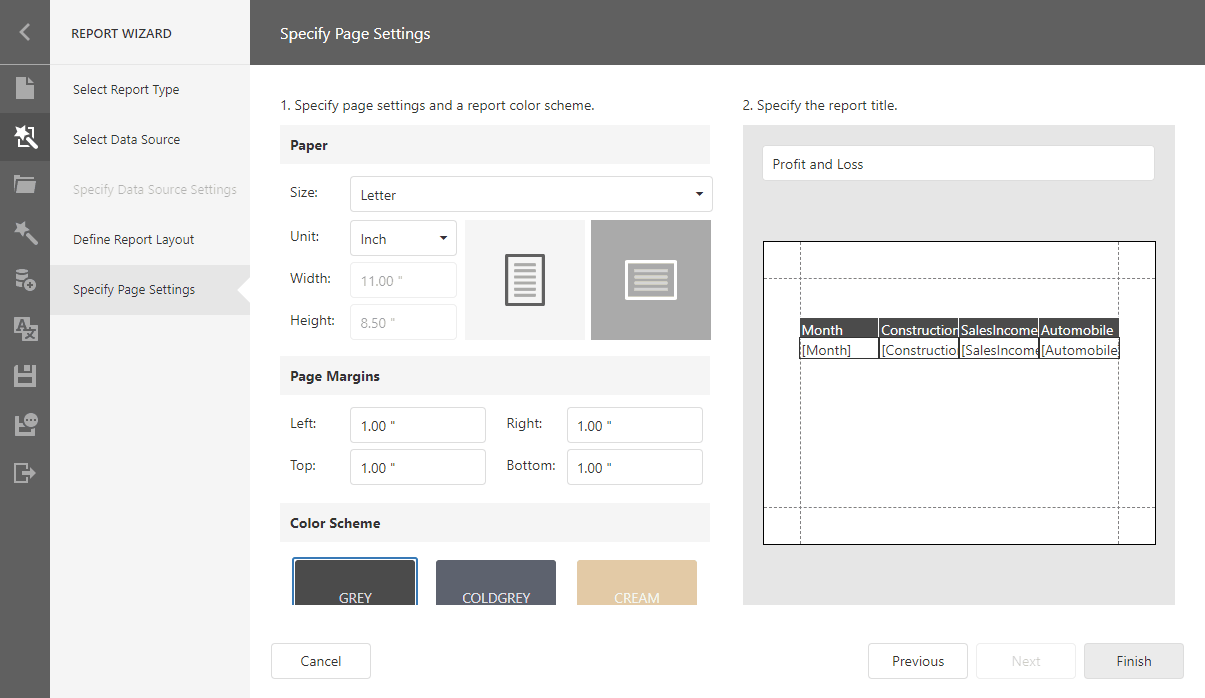Go to the Define Report Layout step
Screen dimensions: 1205x698
131,239
